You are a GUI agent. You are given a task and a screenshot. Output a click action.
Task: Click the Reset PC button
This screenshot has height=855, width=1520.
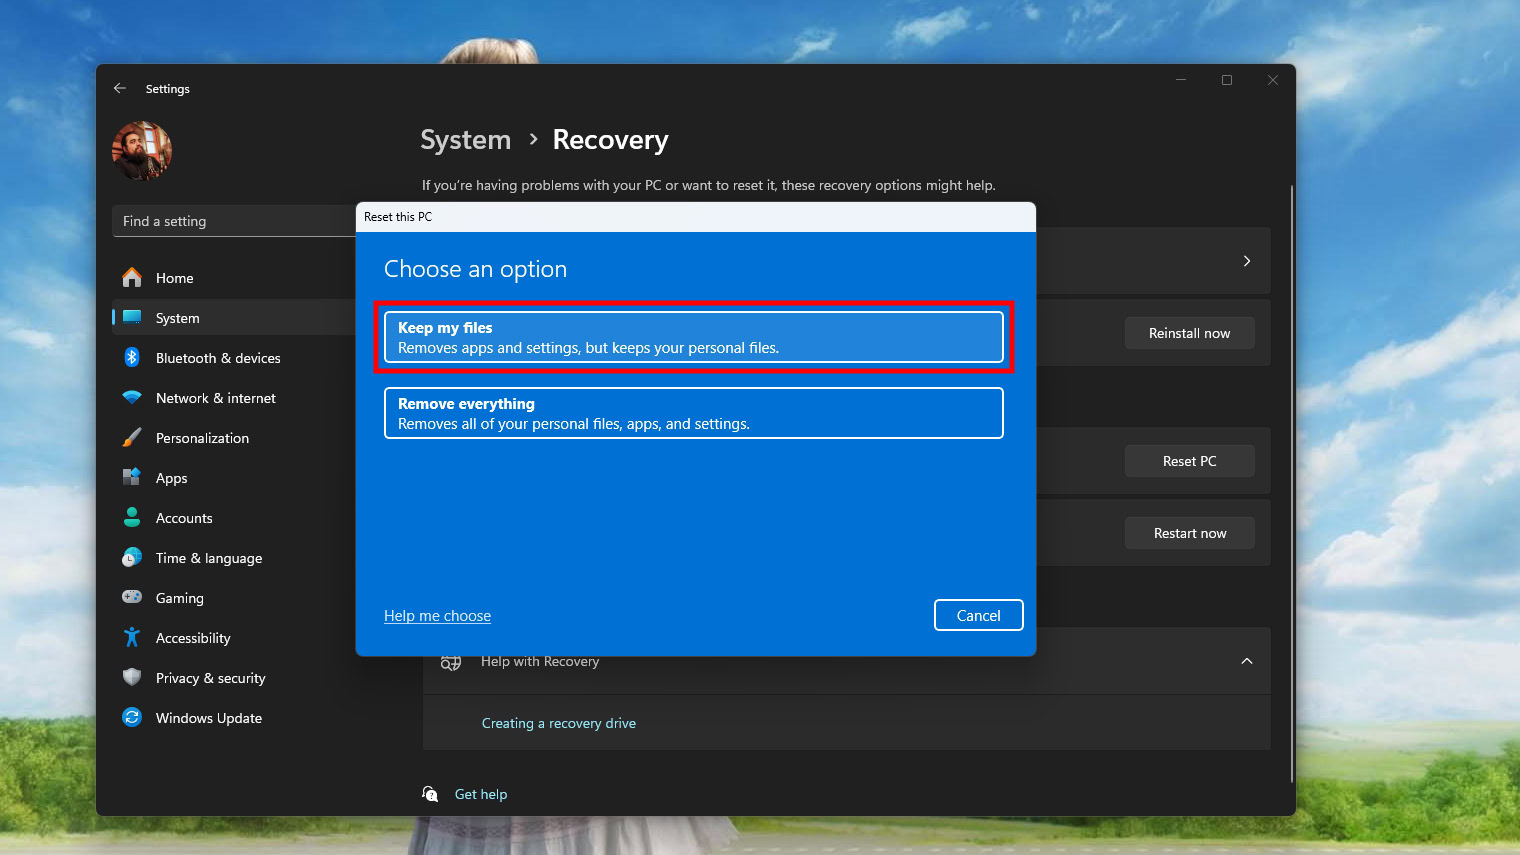[1189, 461]
